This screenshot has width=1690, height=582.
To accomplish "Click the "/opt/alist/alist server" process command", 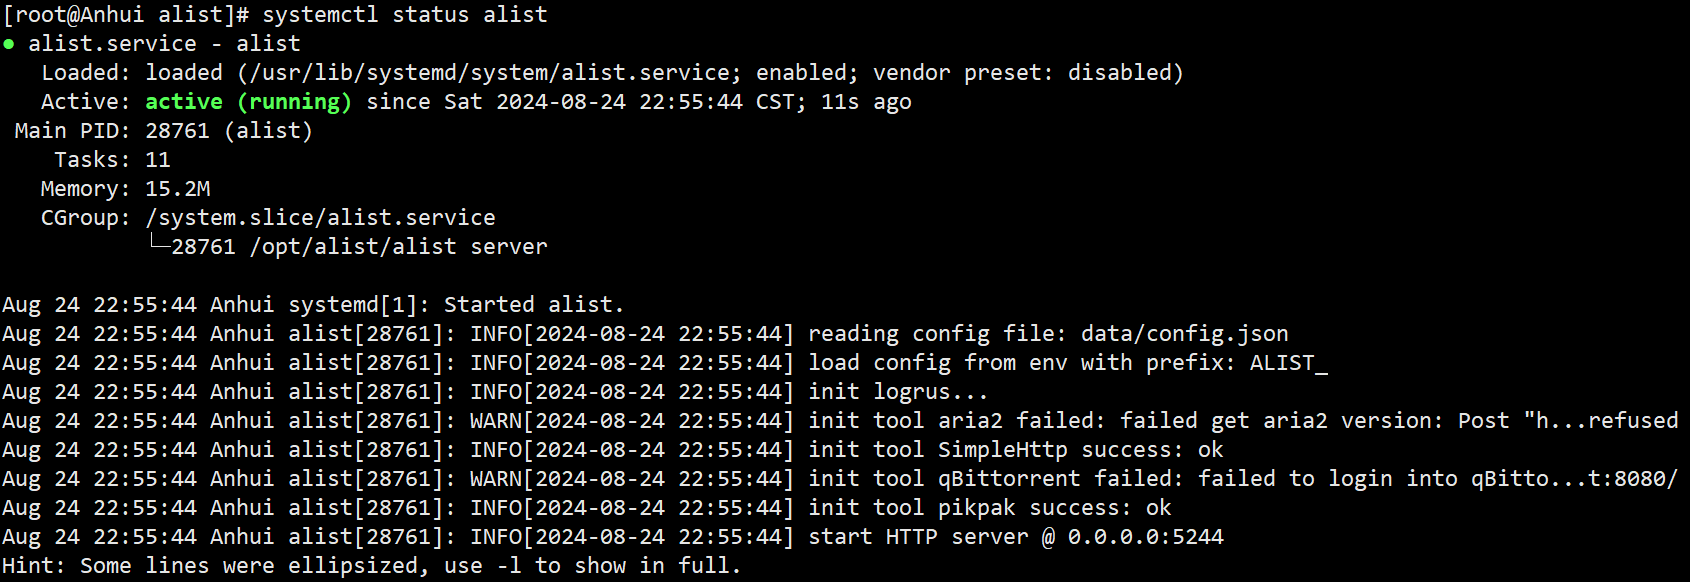I will [398, 247].
